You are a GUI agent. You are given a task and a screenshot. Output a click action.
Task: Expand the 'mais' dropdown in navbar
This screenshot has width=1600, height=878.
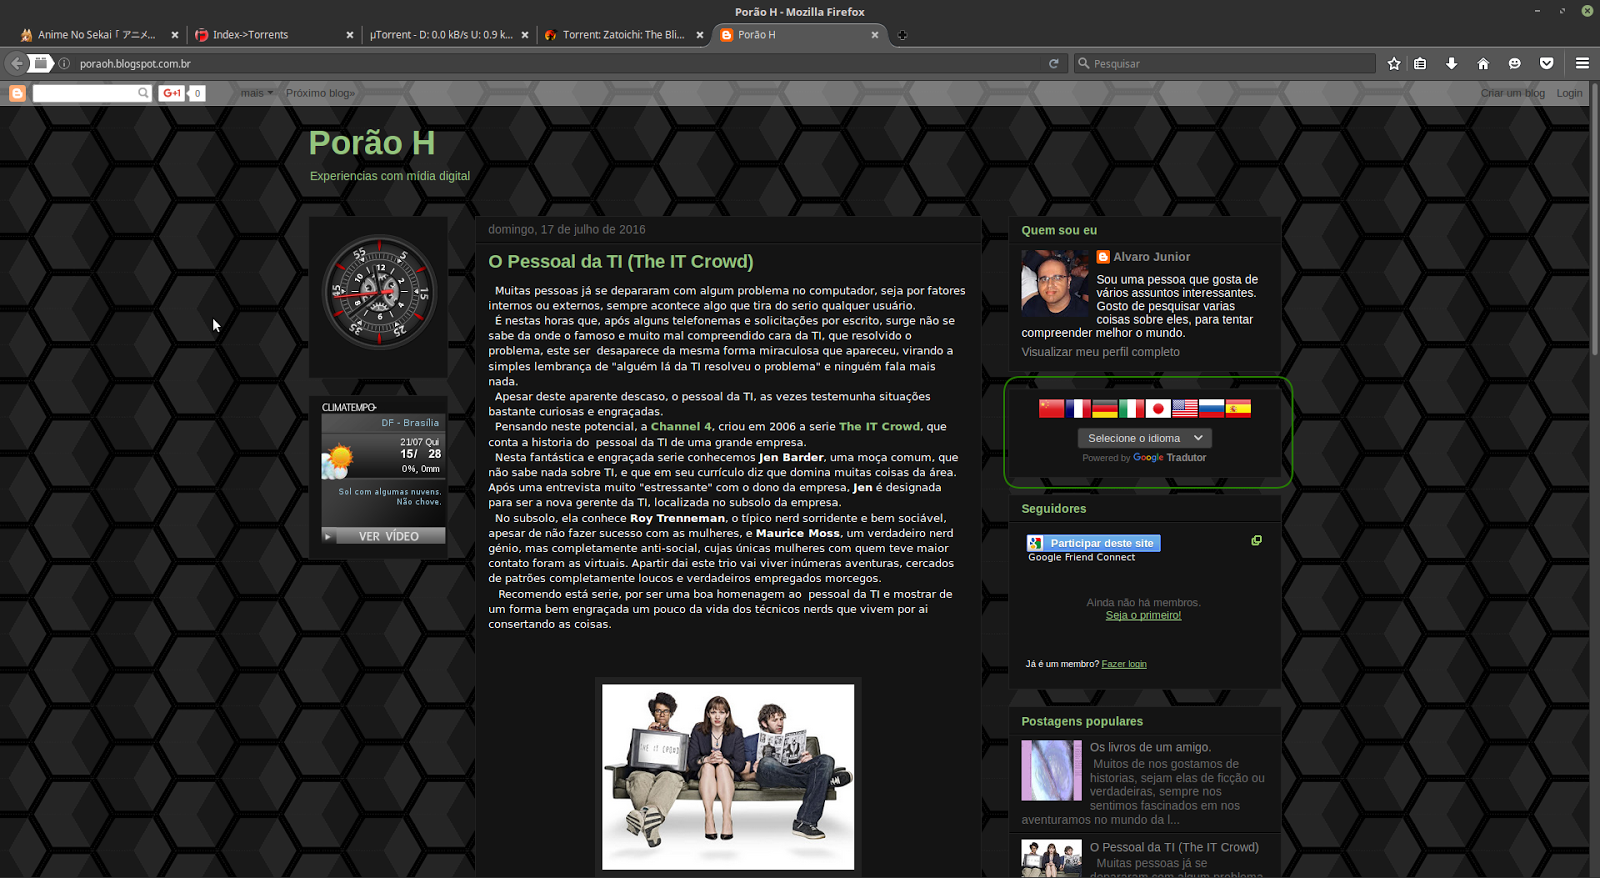(x=256, y=93)
